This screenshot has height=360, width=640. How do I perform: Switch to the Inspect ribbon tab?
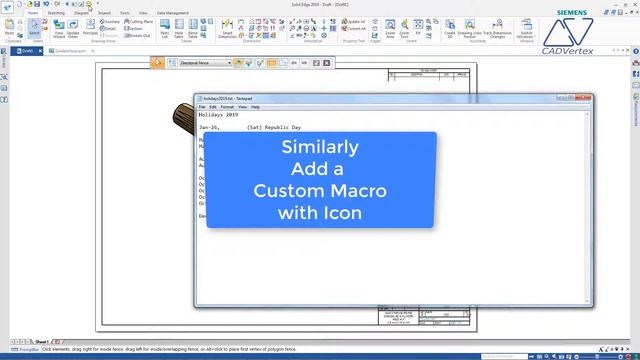[104, 13]
